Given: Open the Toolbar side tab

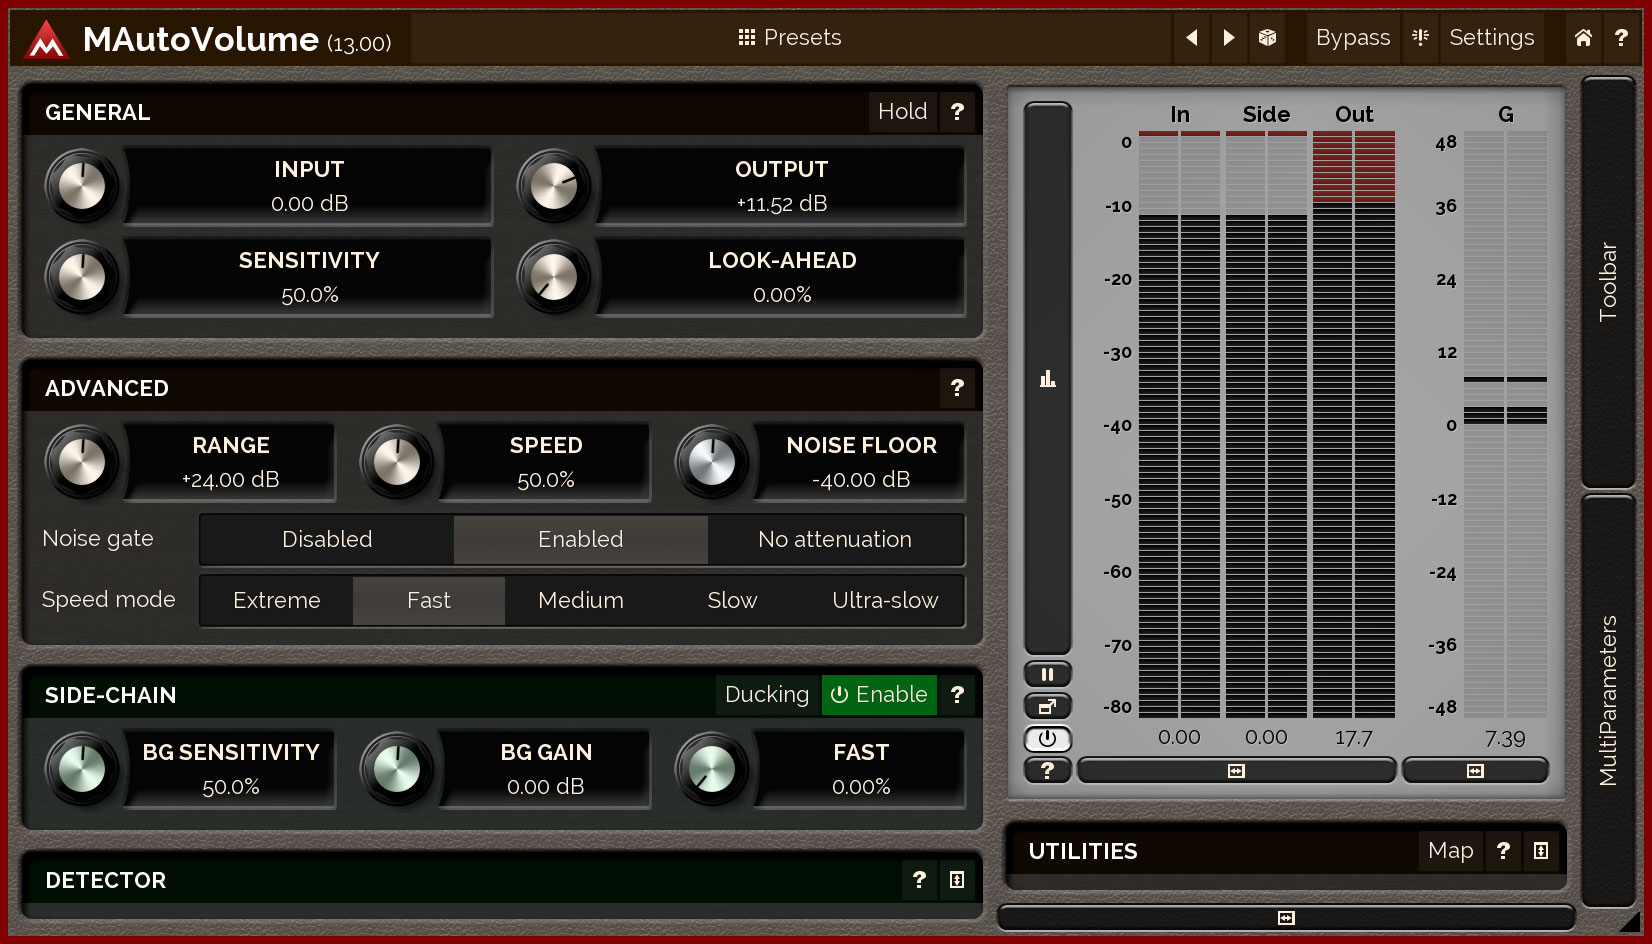Looking at the screenshot, I should 1608,281.
